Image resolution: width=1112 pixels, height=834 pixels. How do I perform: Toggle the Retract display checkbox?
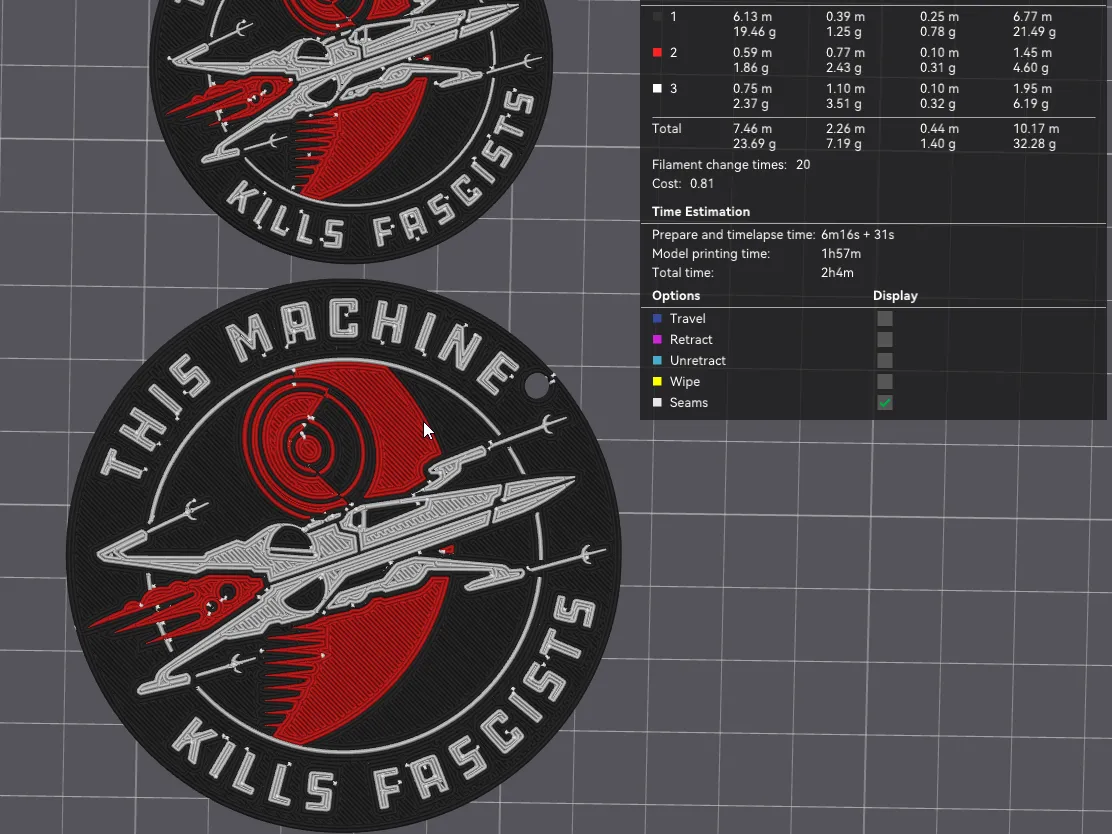[884, 340]
